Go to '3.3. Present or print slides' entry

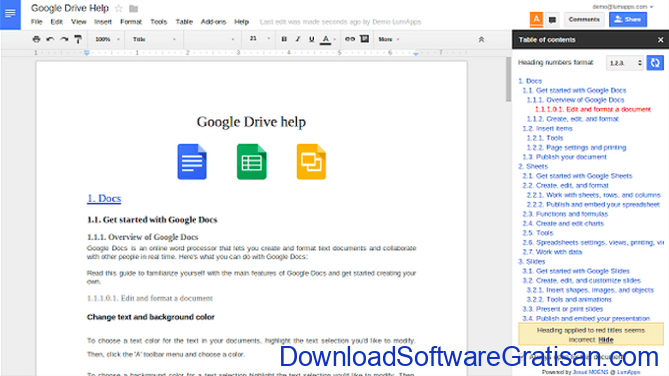point(563,309)
